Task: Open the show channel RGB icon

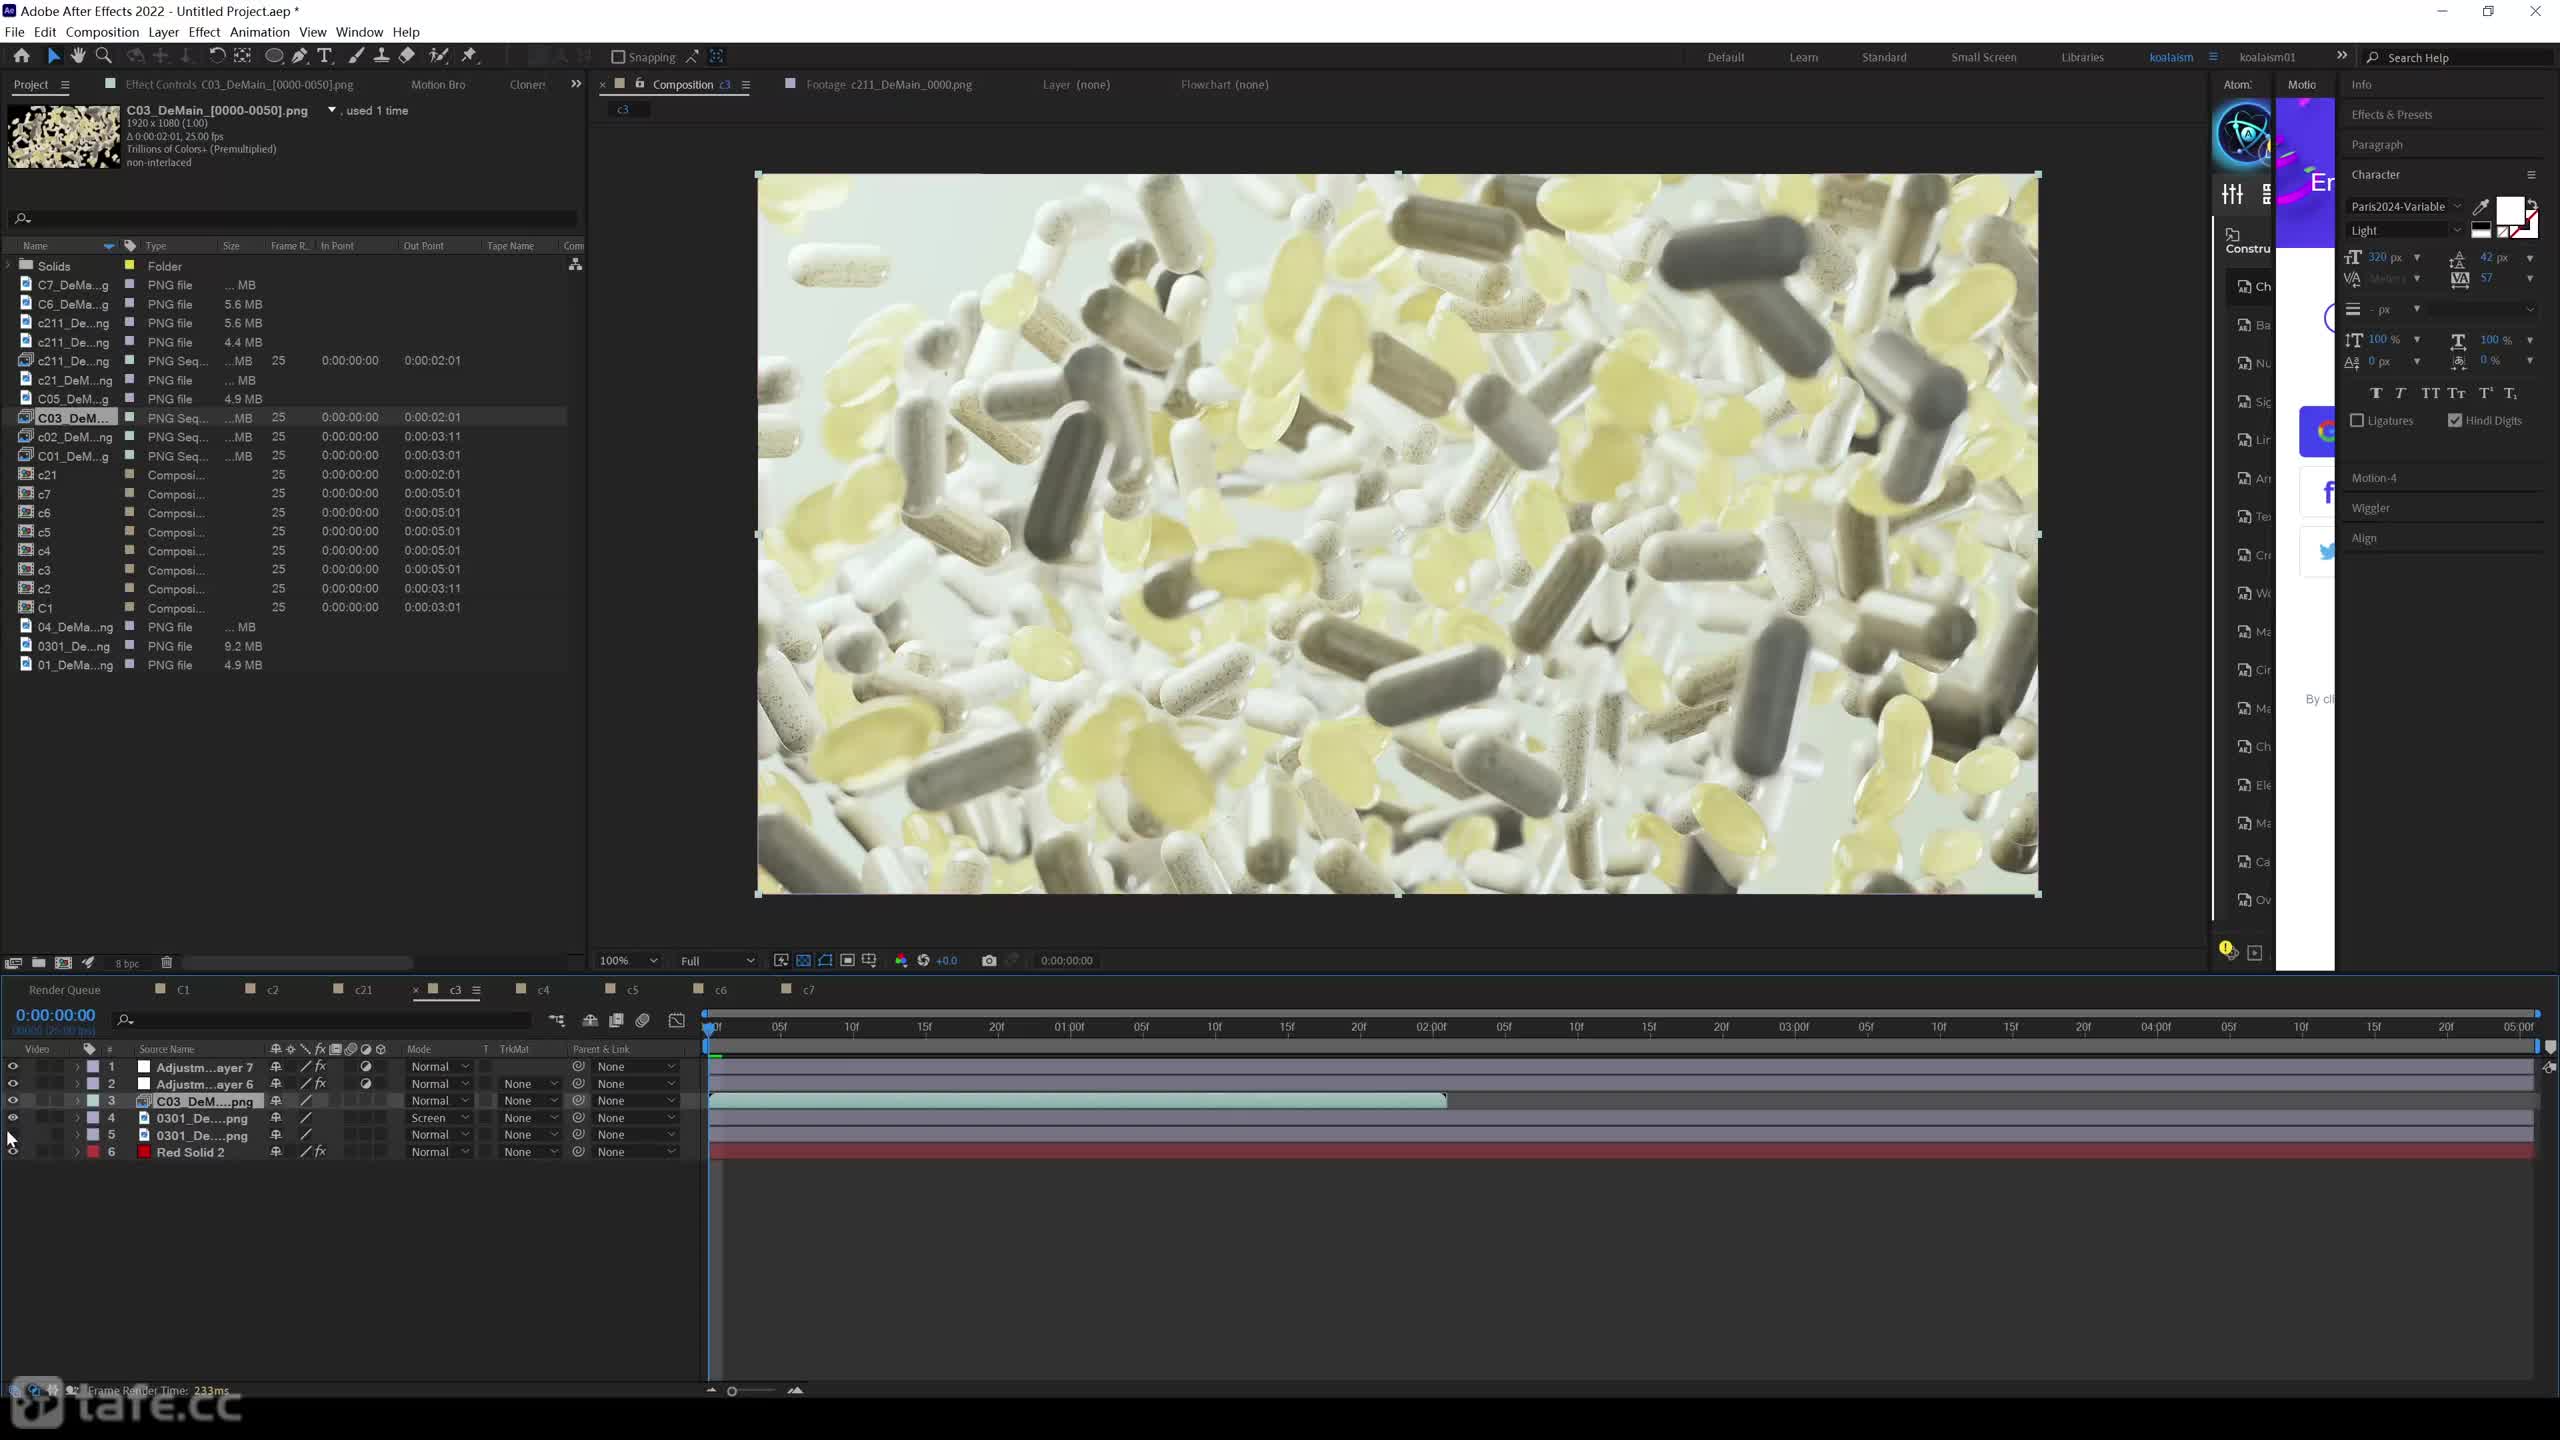Action: coord(901,960)
